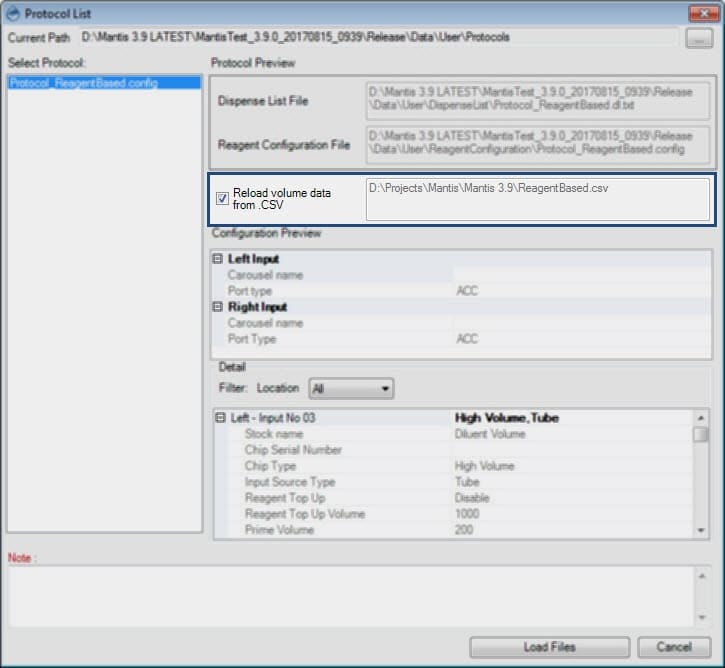The height and width of the screenshot is (668, 725).
Task: Click the Reagent Configuration File path field
Action: [x=537, y=145]
